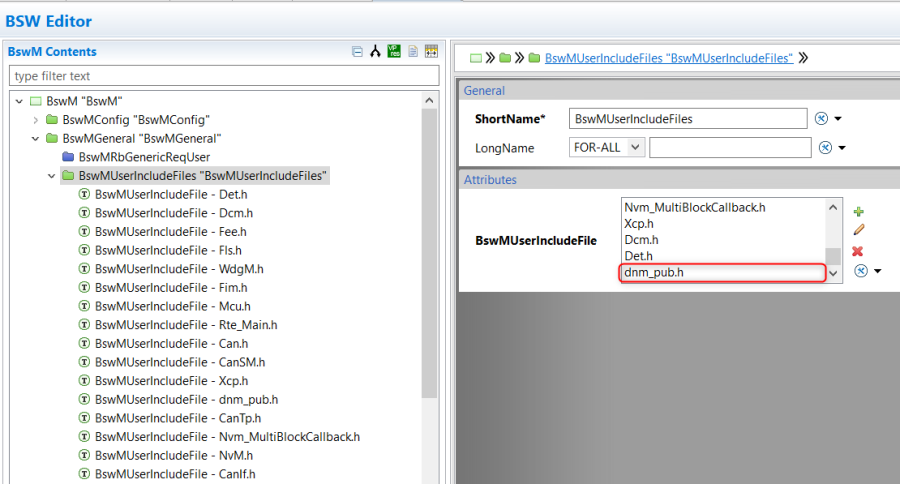Click the green VP icon in BswM Contents toolbar
The width and height of the screenshot is (900, 484).
point(394,51)
